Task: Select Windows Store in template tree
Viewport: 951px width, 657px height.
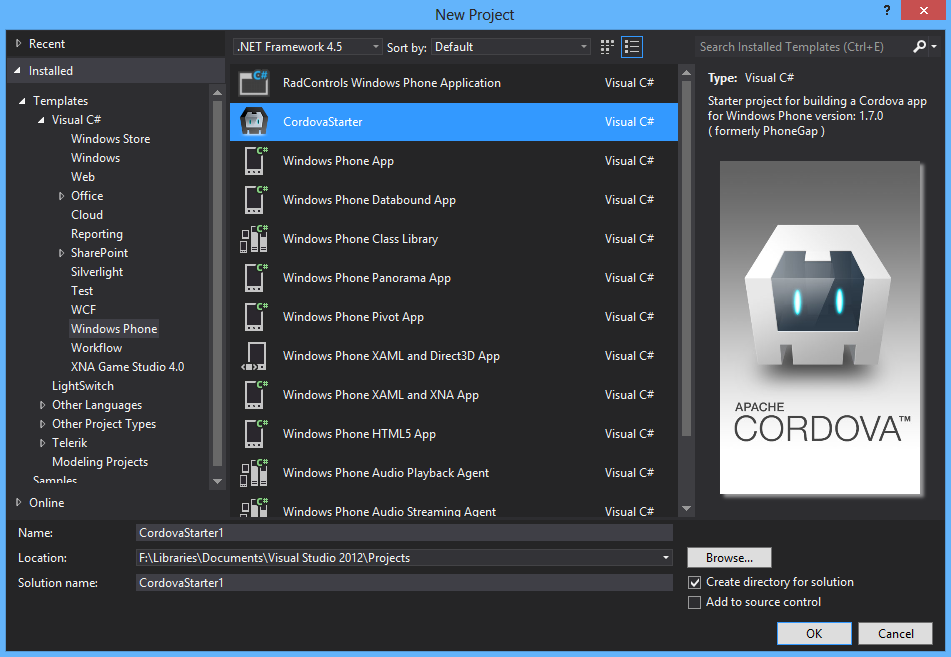Action: (x=110, y=139)
